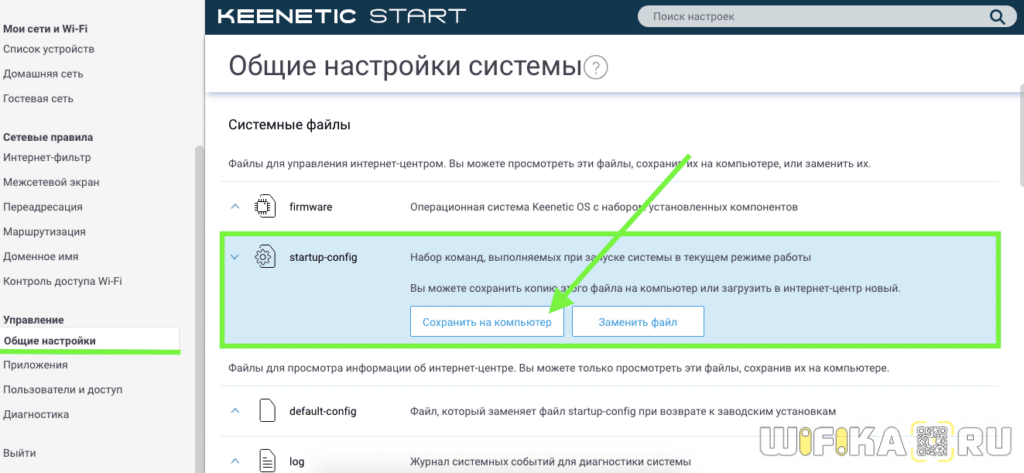The width and height of the screenshot is (1024, 473).
Task: Click the Поиск настроек search field
Action: point(810,17)
